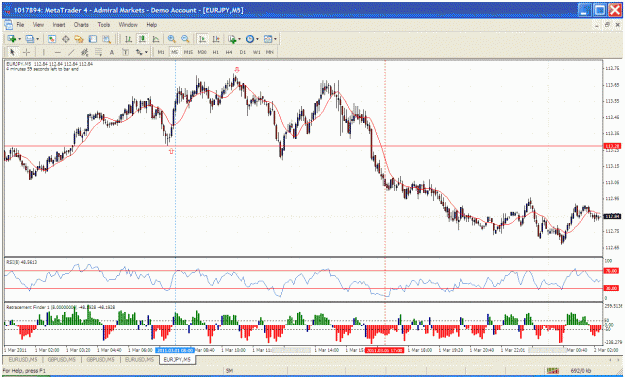Switch chart to Bar Chart mode
625x377 pixels.
[x=128, y=39]
